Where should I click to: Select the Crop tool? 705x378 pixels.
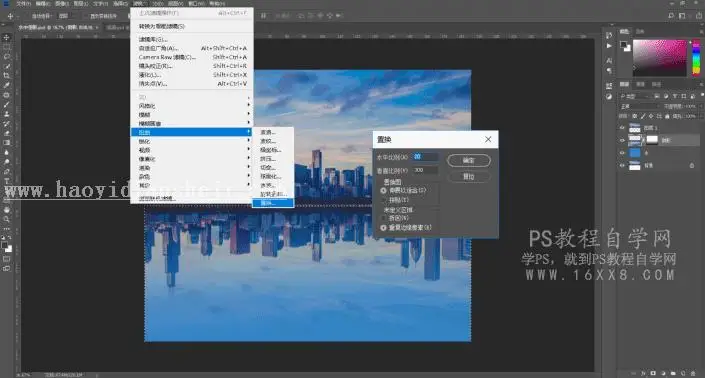tap(7, 76)
